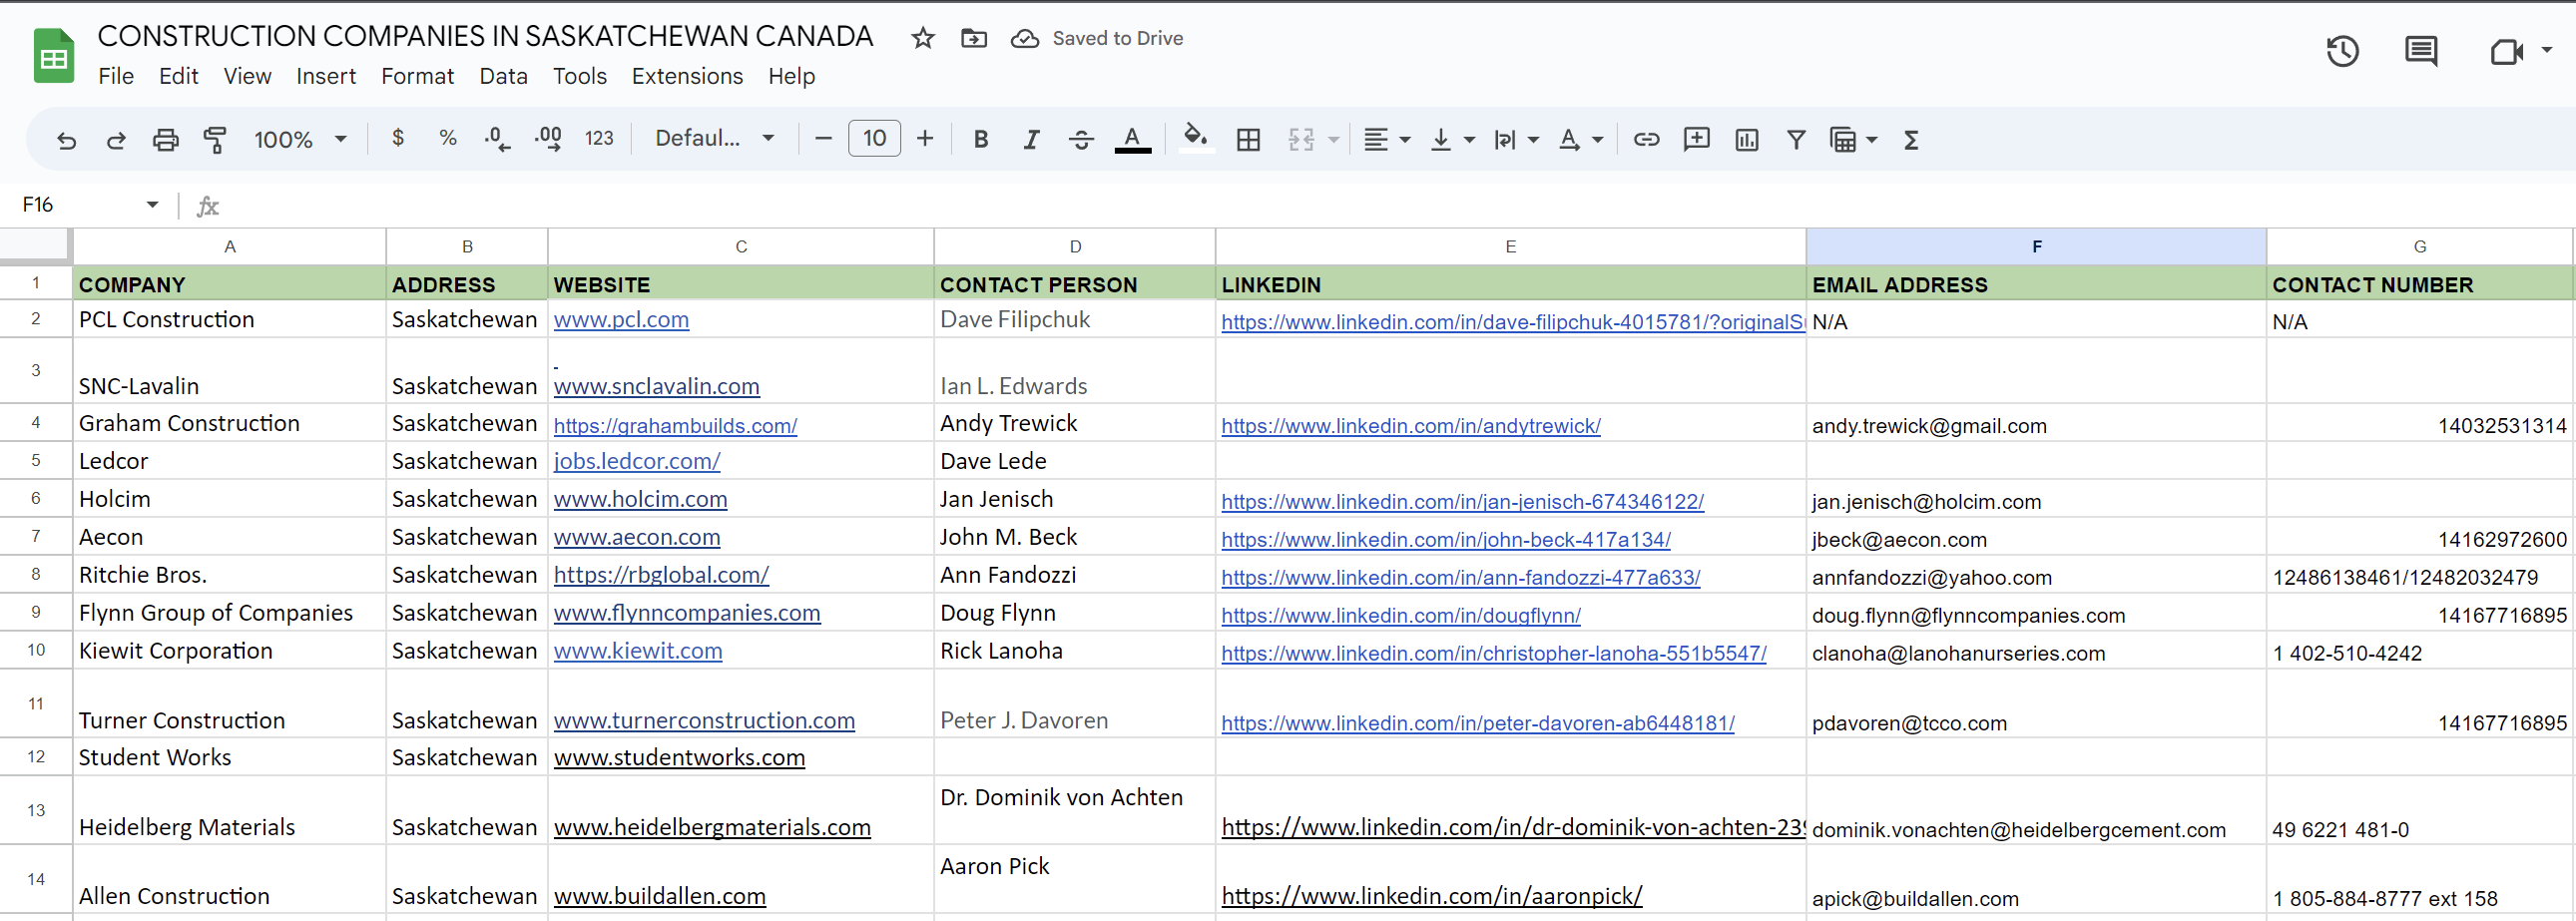Increase font size with plus button
Image resolution: width=2576 pixels, height=921 pixels.
(925, 139)
